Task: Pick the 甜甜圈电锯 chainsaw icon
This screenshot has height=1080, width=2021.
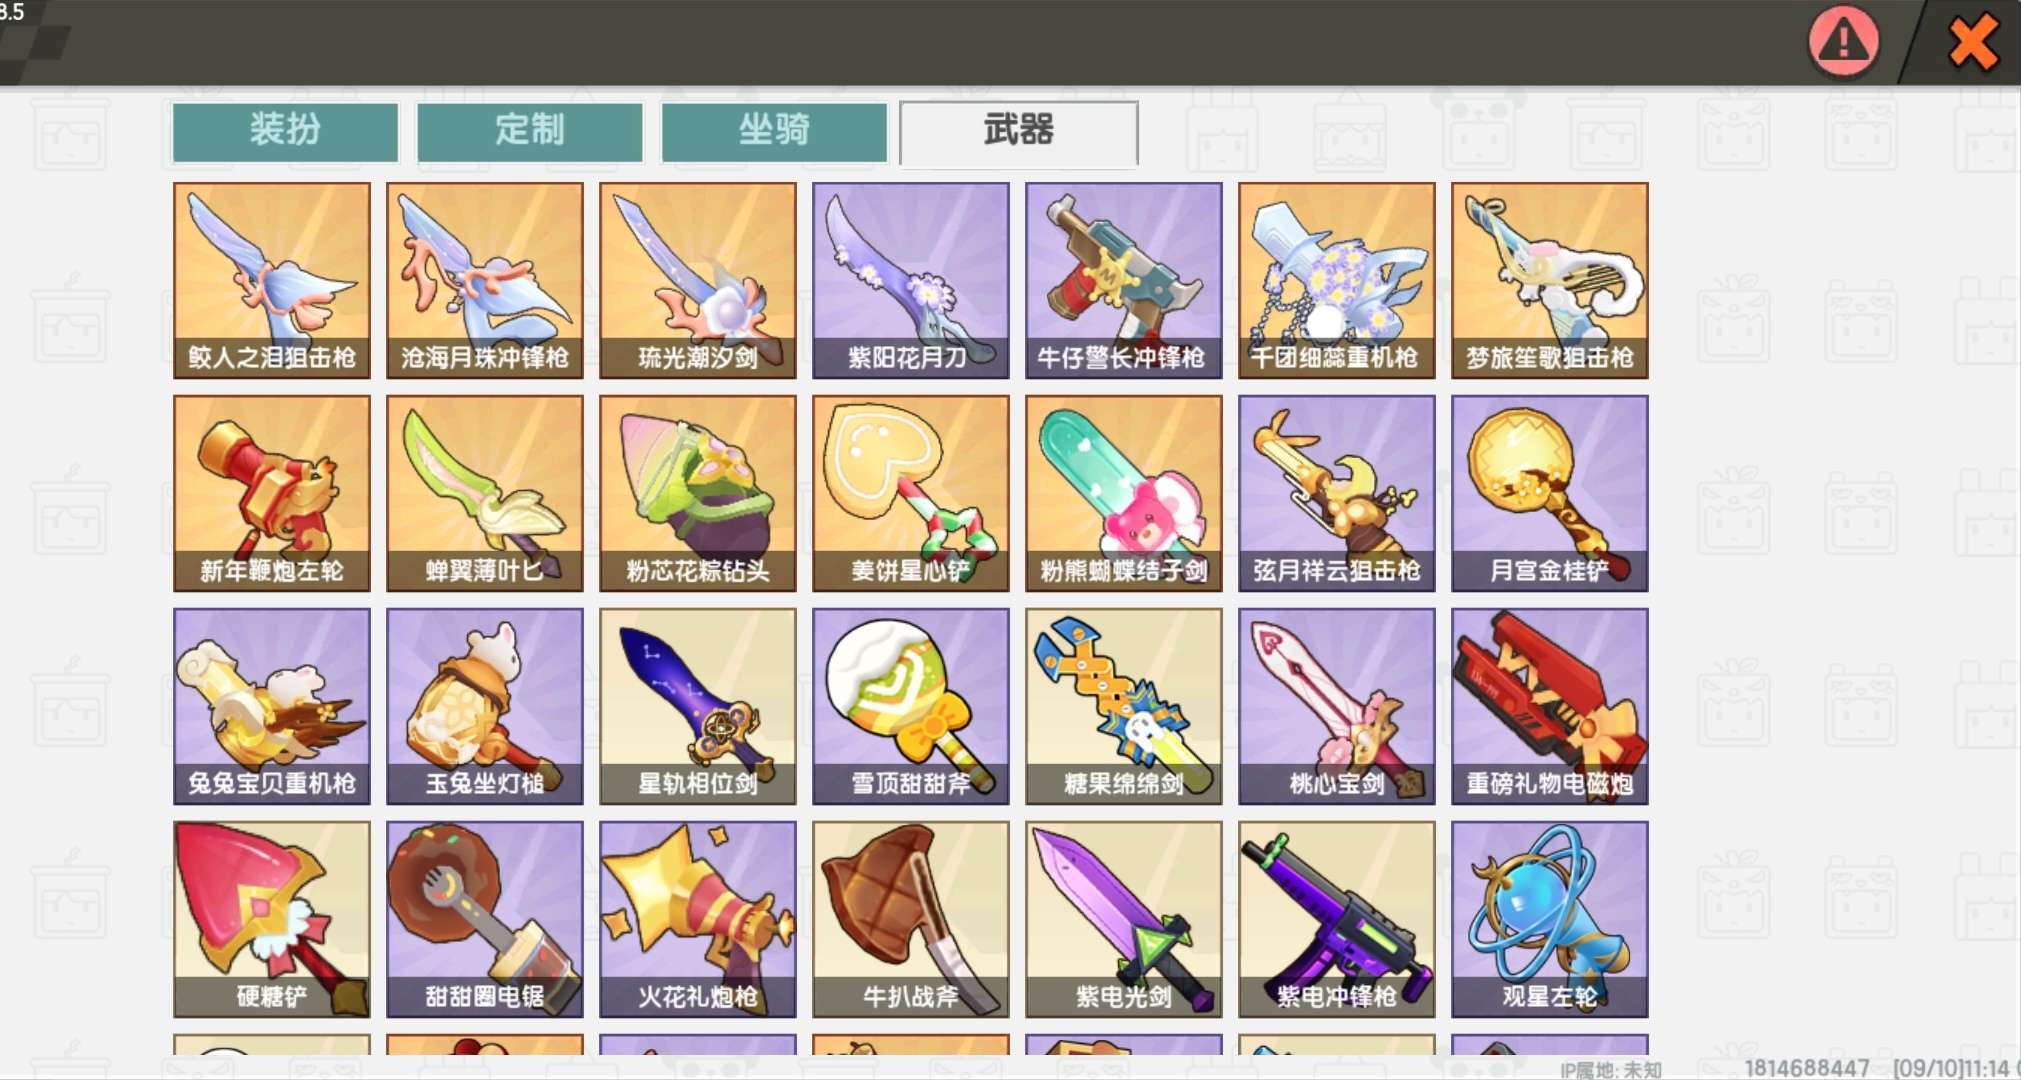Action: [485, 919]
